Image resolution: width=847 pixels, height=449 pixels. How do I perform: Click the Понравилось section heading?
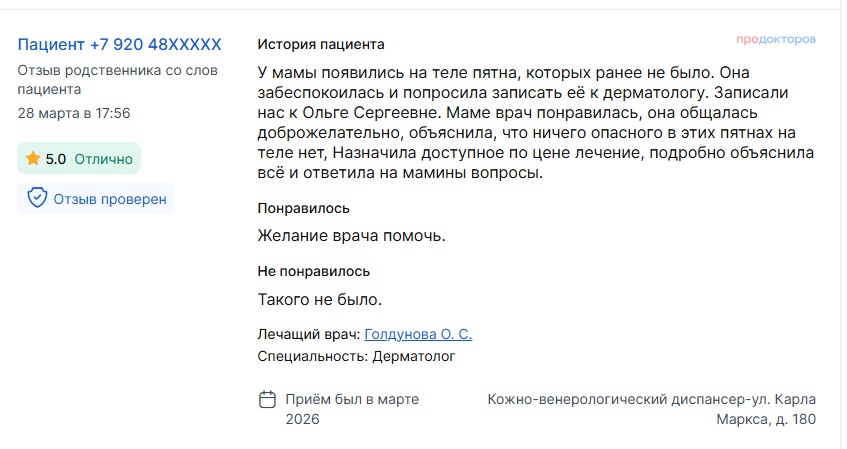point(303,209)
